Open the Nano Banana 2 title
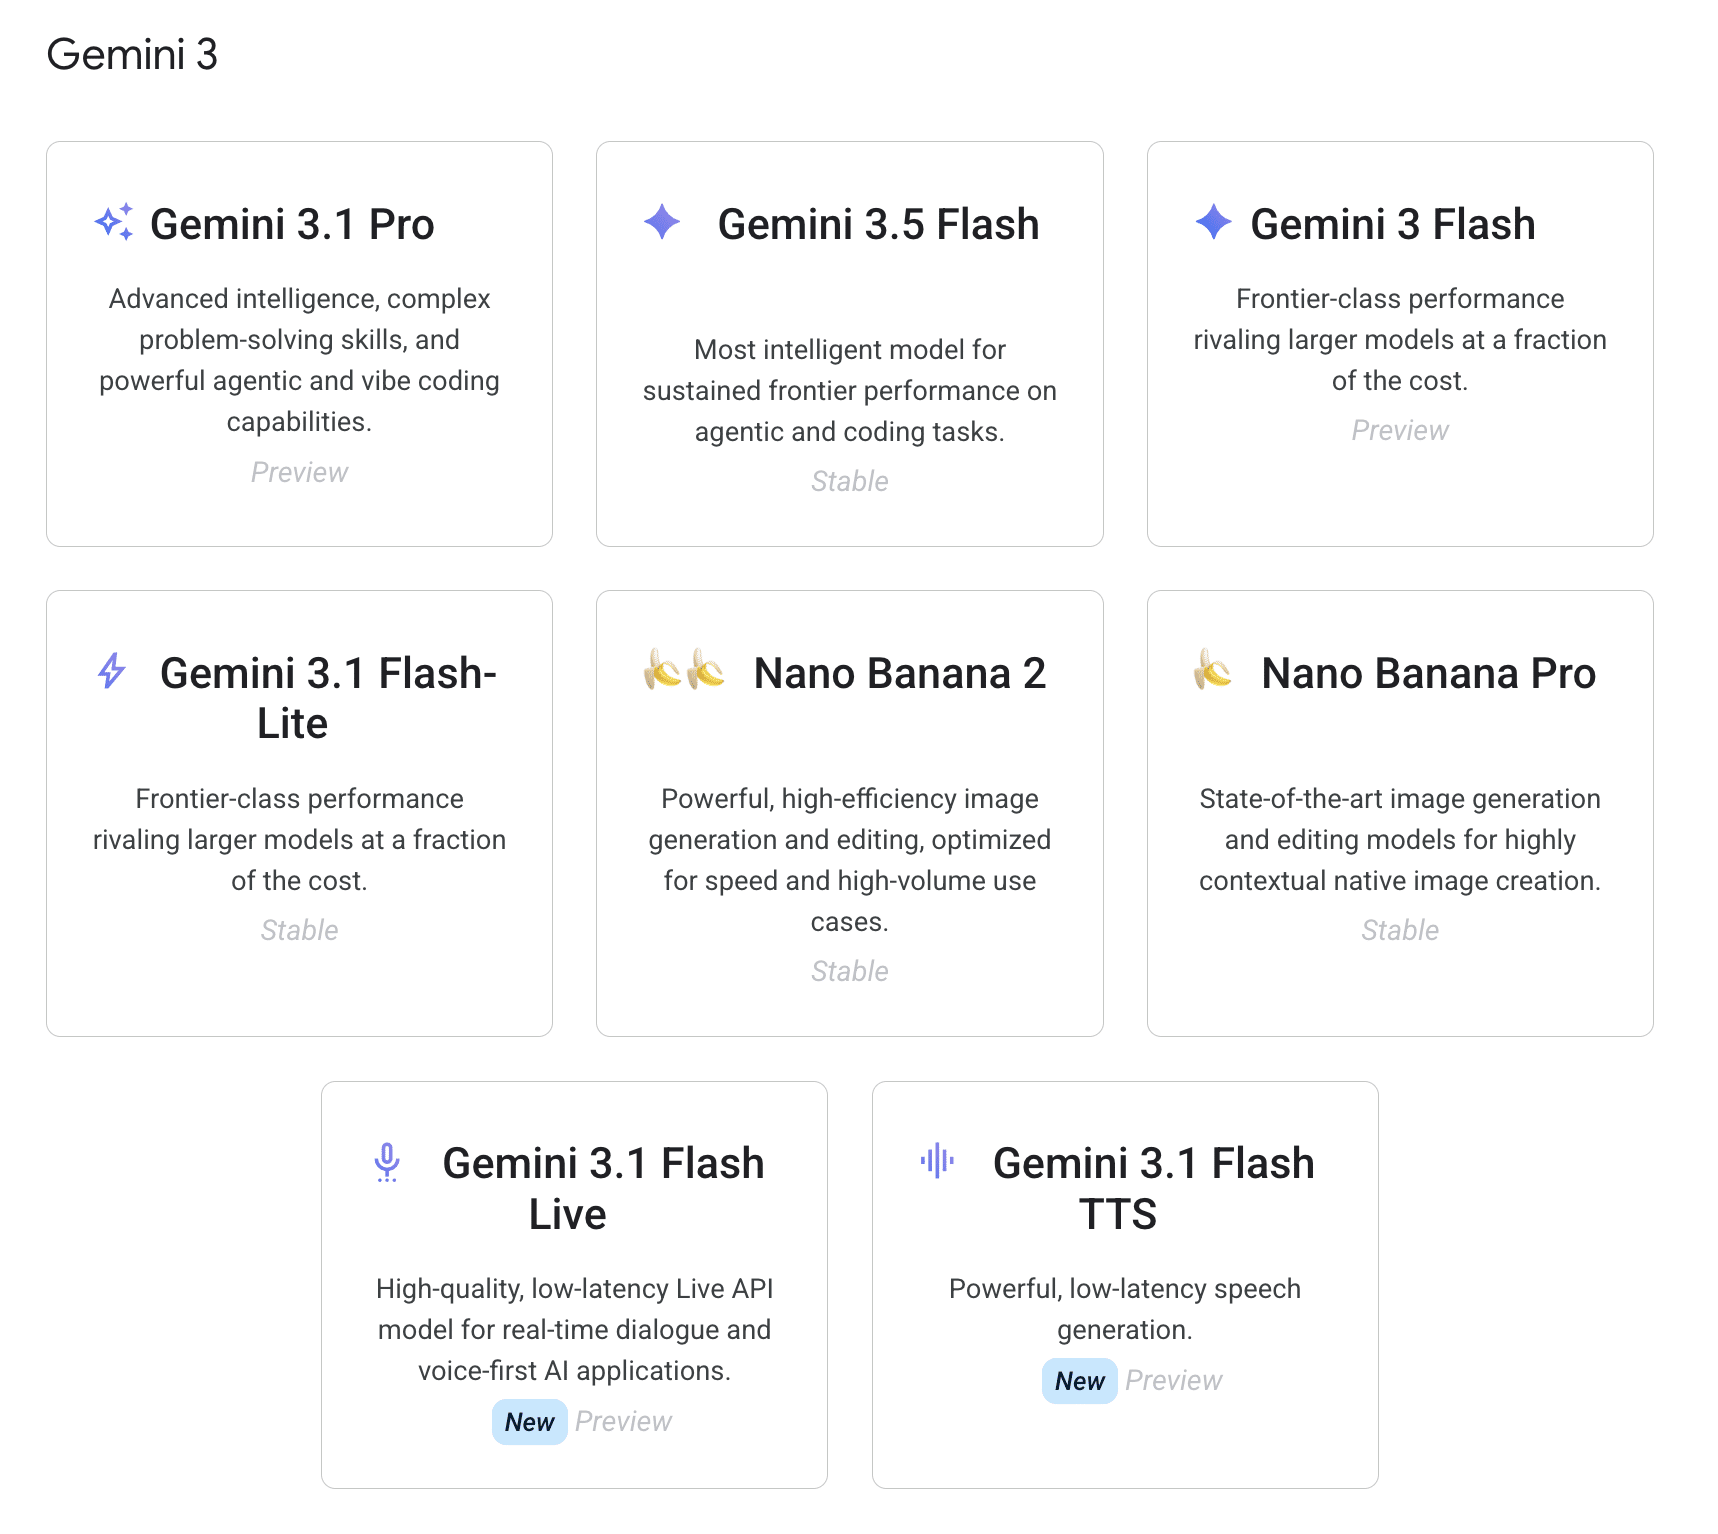Image resolution: width=1718 pixels, height=1534 pixels. (x=899, y=673)
